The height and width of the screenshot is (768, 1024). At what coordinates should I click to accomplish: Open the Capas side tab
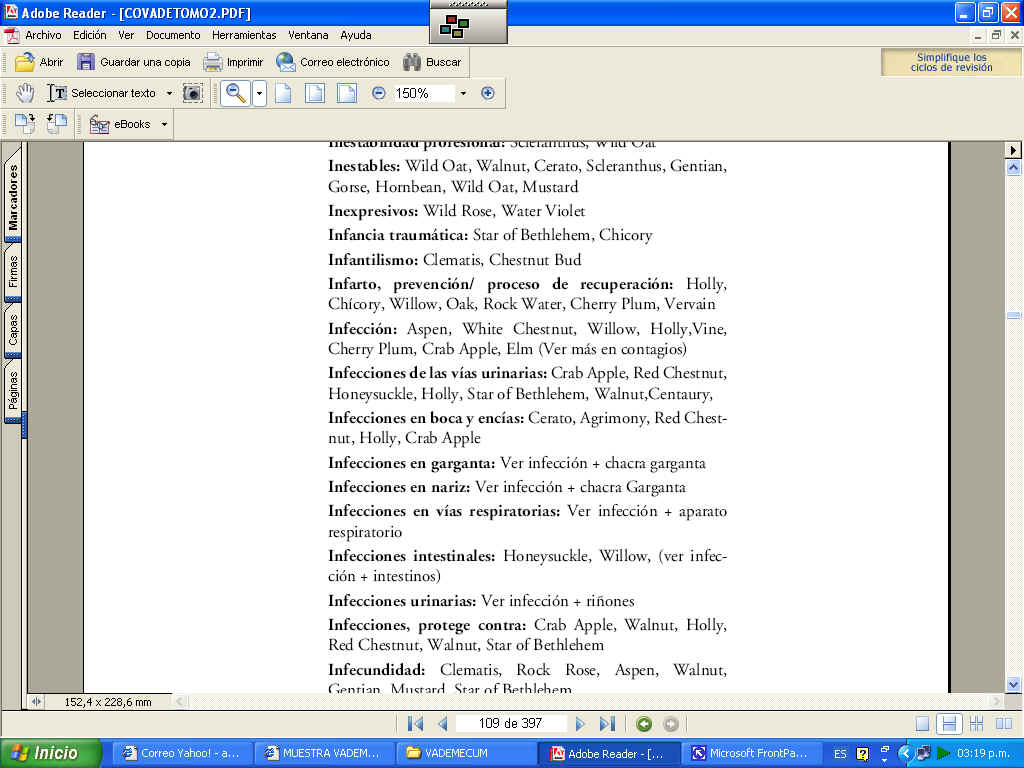point(13,330)
